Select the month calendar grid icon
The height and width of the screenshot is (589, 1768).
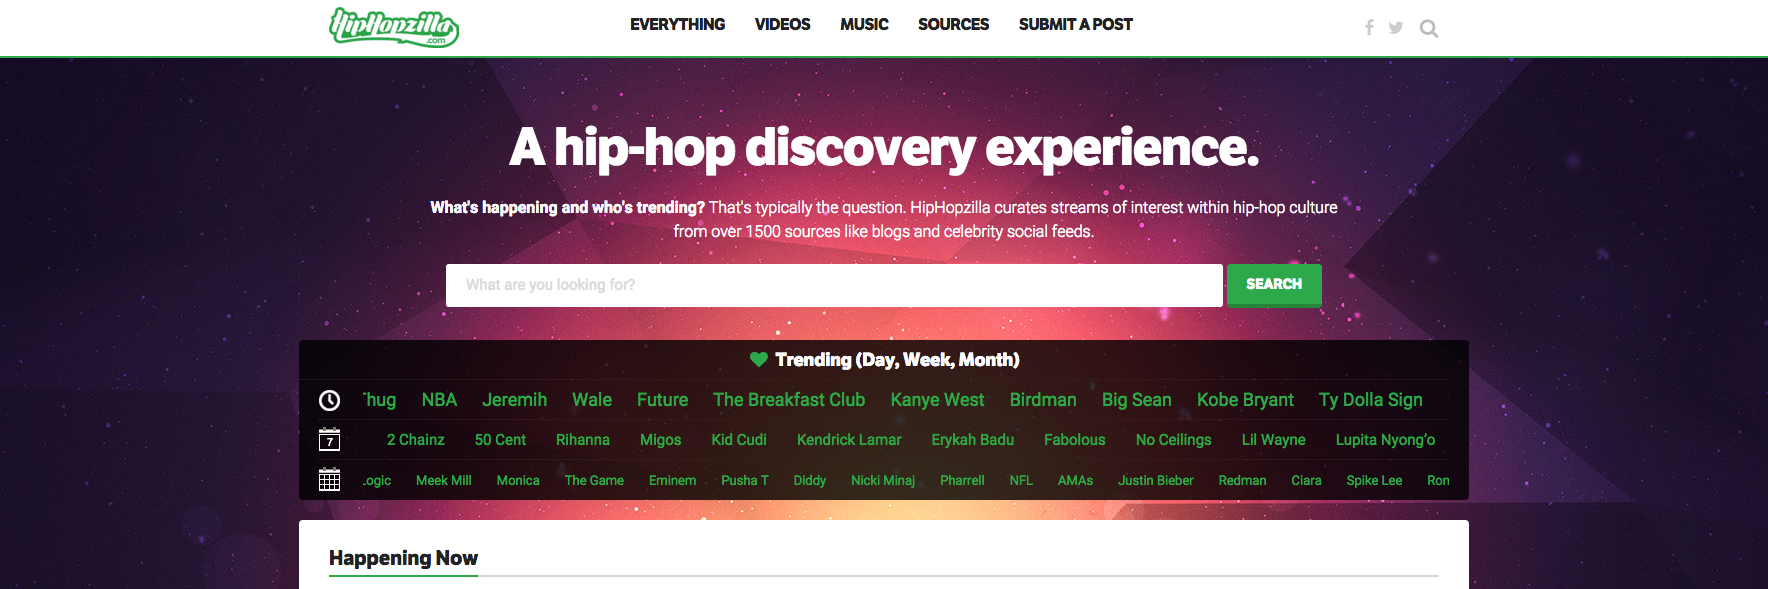329,480
